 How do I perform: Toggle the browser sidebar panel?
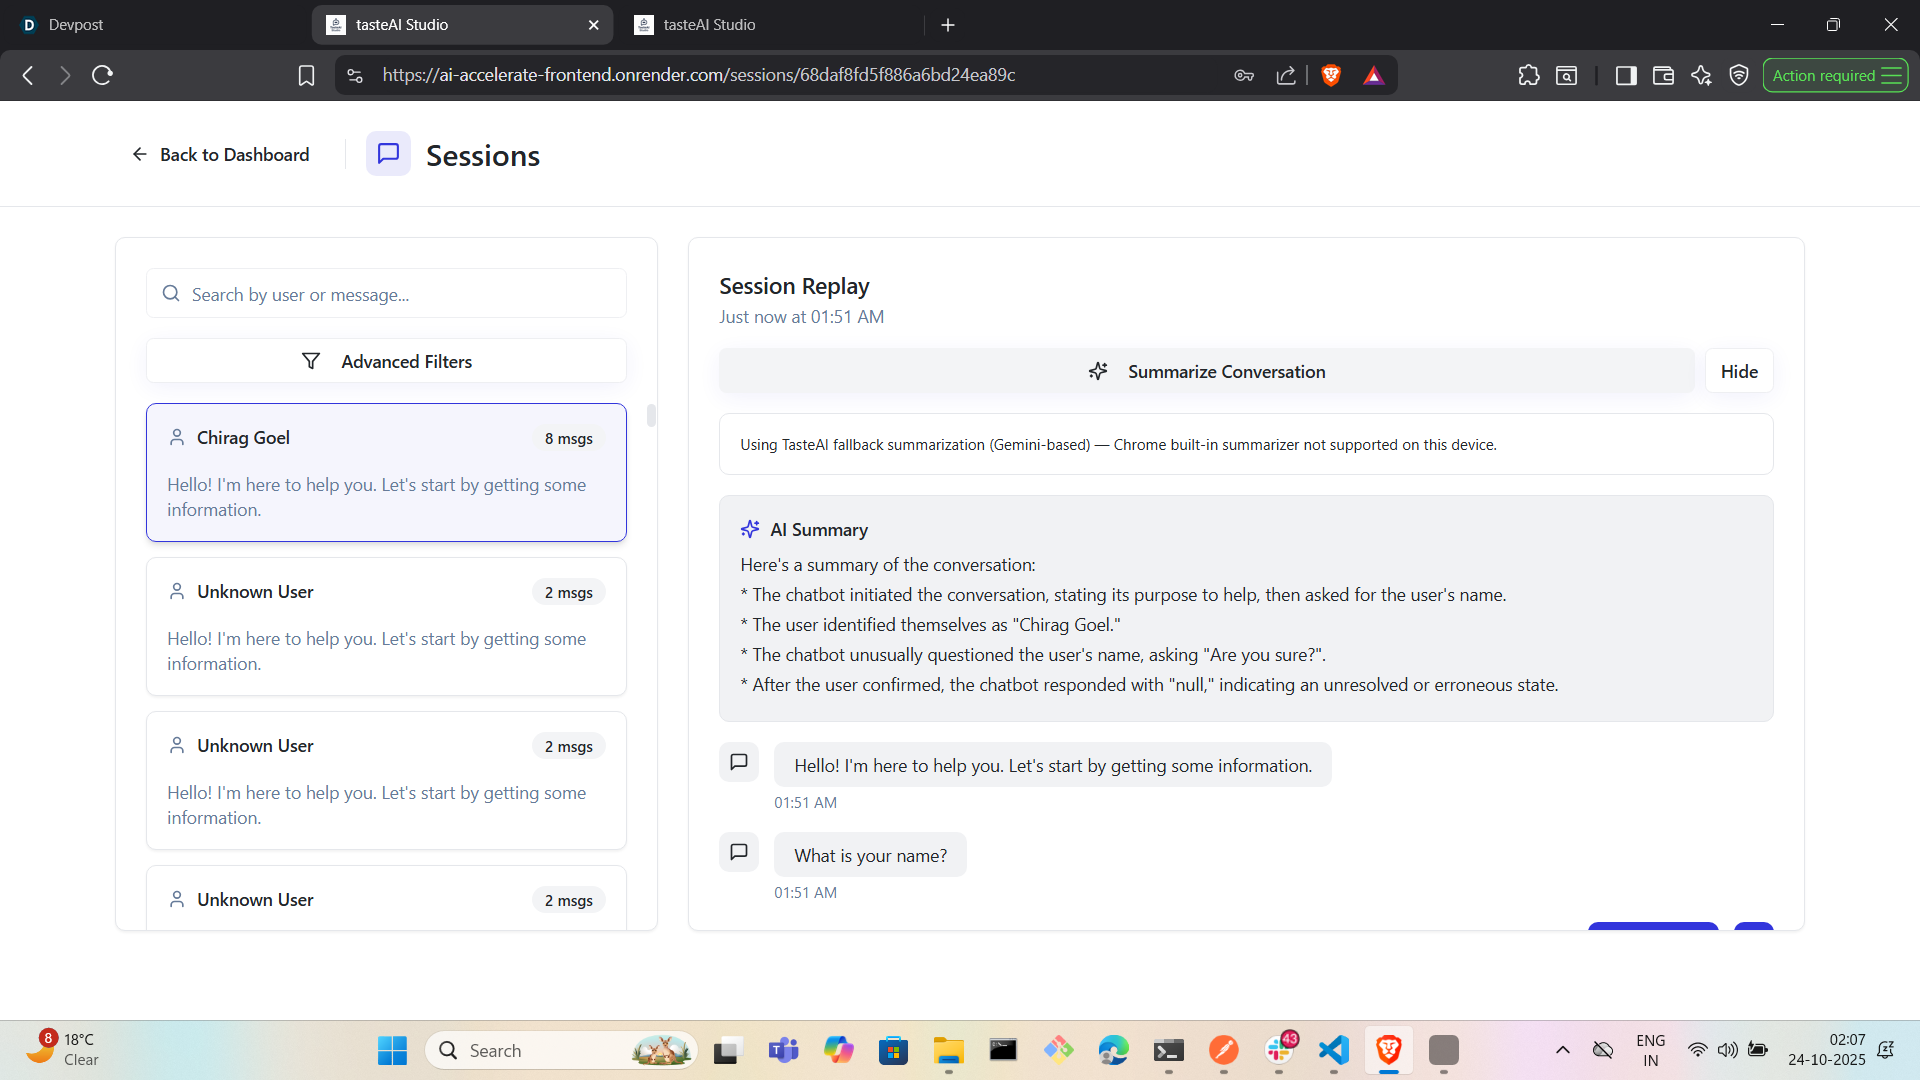[x=1626, y=75]
